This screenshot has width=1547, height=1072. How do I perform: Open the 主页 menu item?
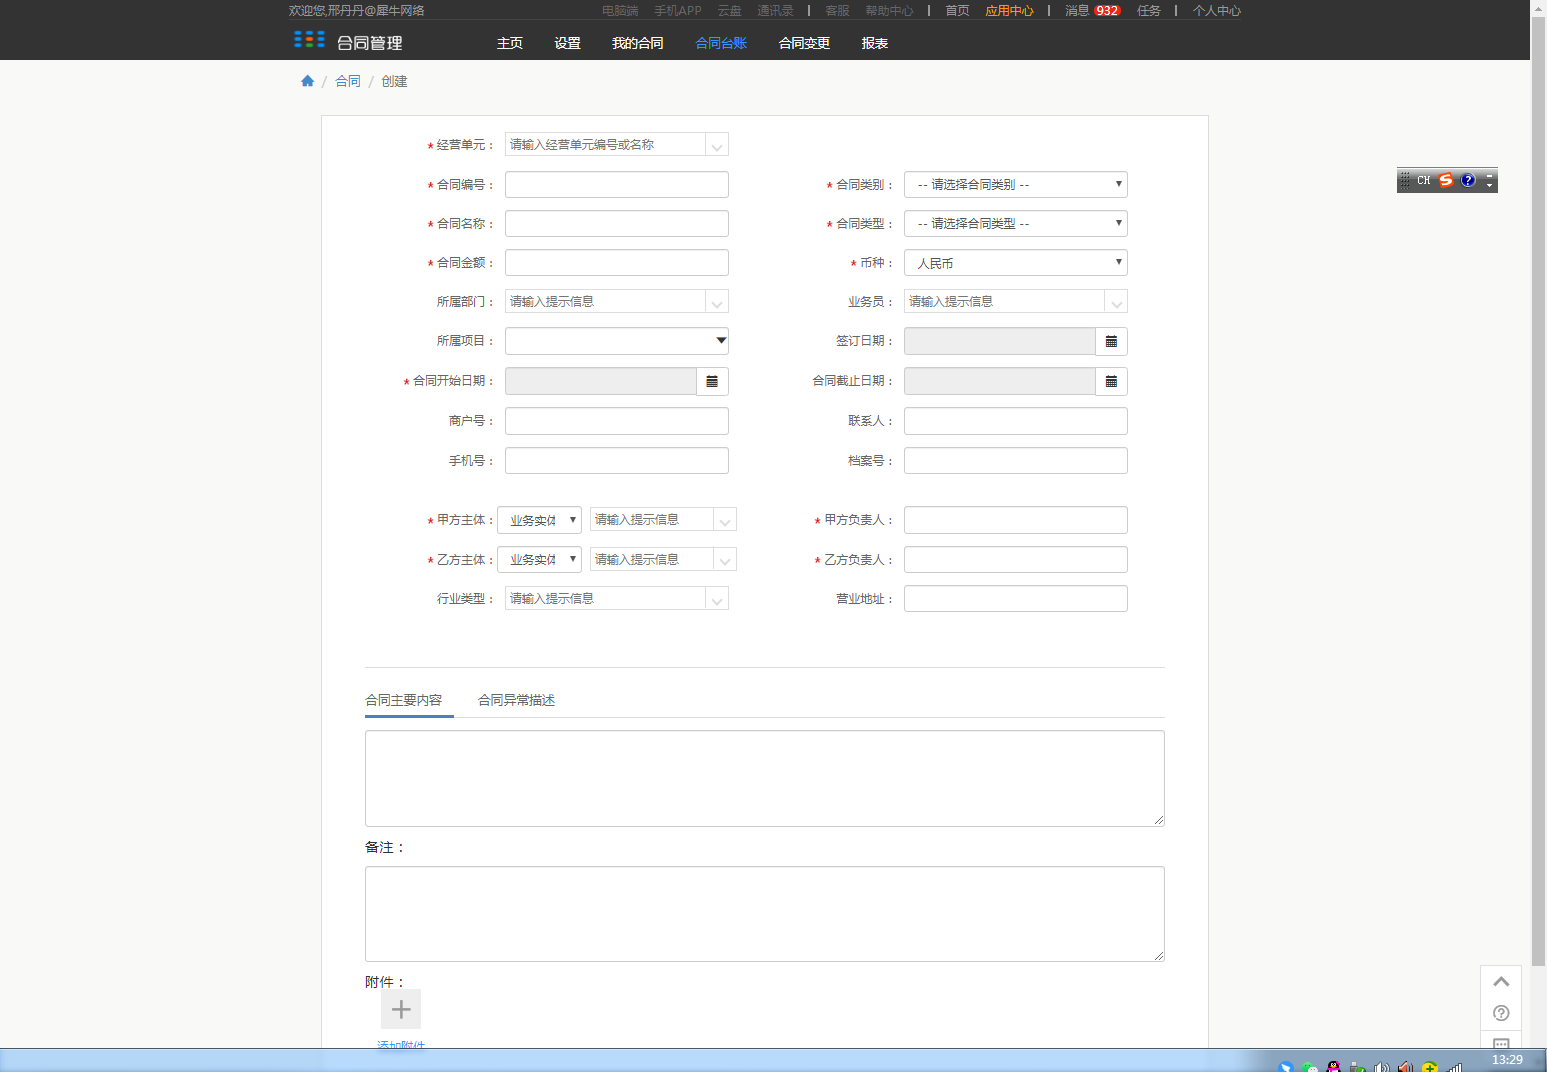(x=510, y=43)
